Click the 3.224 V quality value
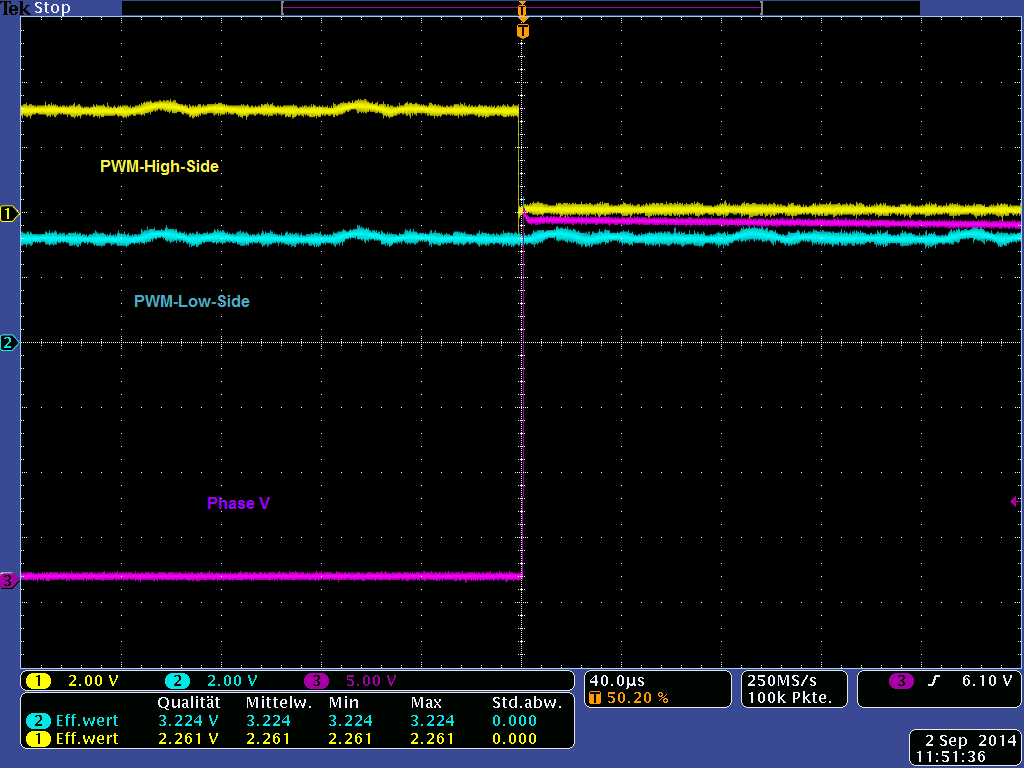1024x768 pixels. tap(188, 720)
